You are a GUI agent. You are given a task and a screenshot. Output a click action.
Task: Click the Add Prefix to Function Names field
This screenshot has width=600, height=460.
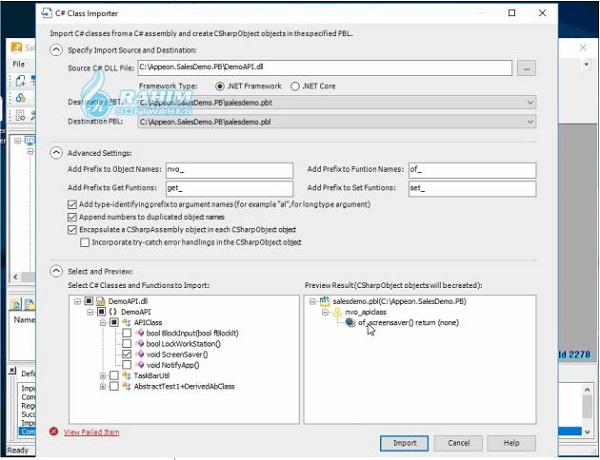[x=472, y=170]
